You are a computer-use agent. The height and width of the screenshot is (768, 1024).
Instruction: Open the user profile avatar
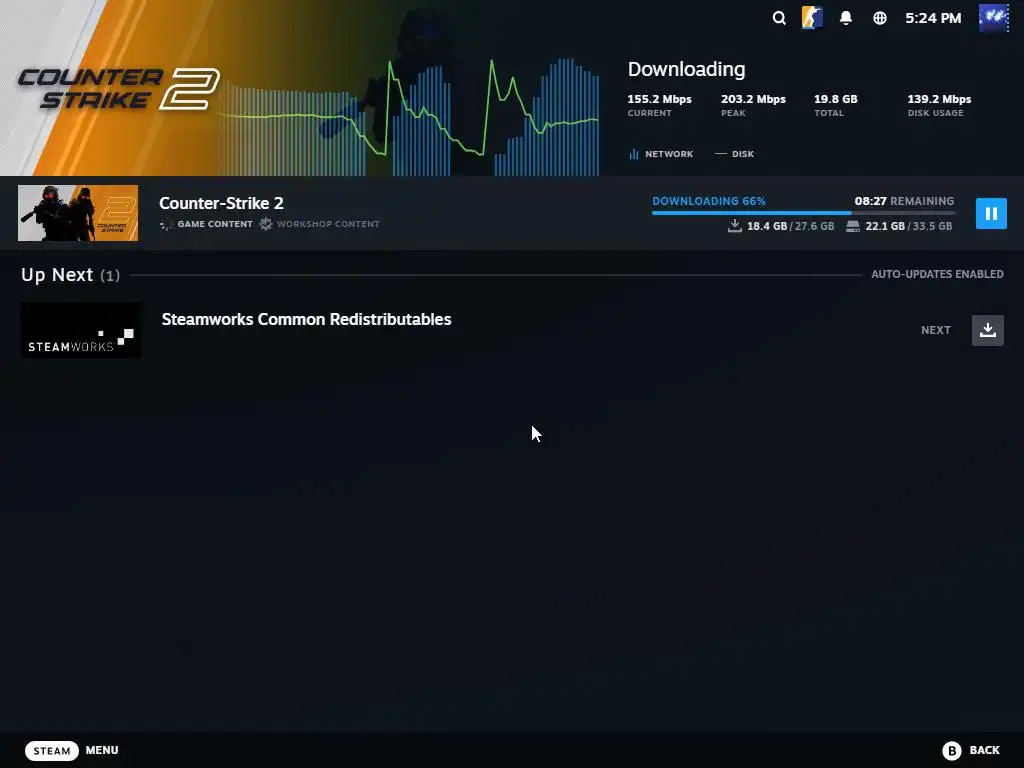click(993, 18)
